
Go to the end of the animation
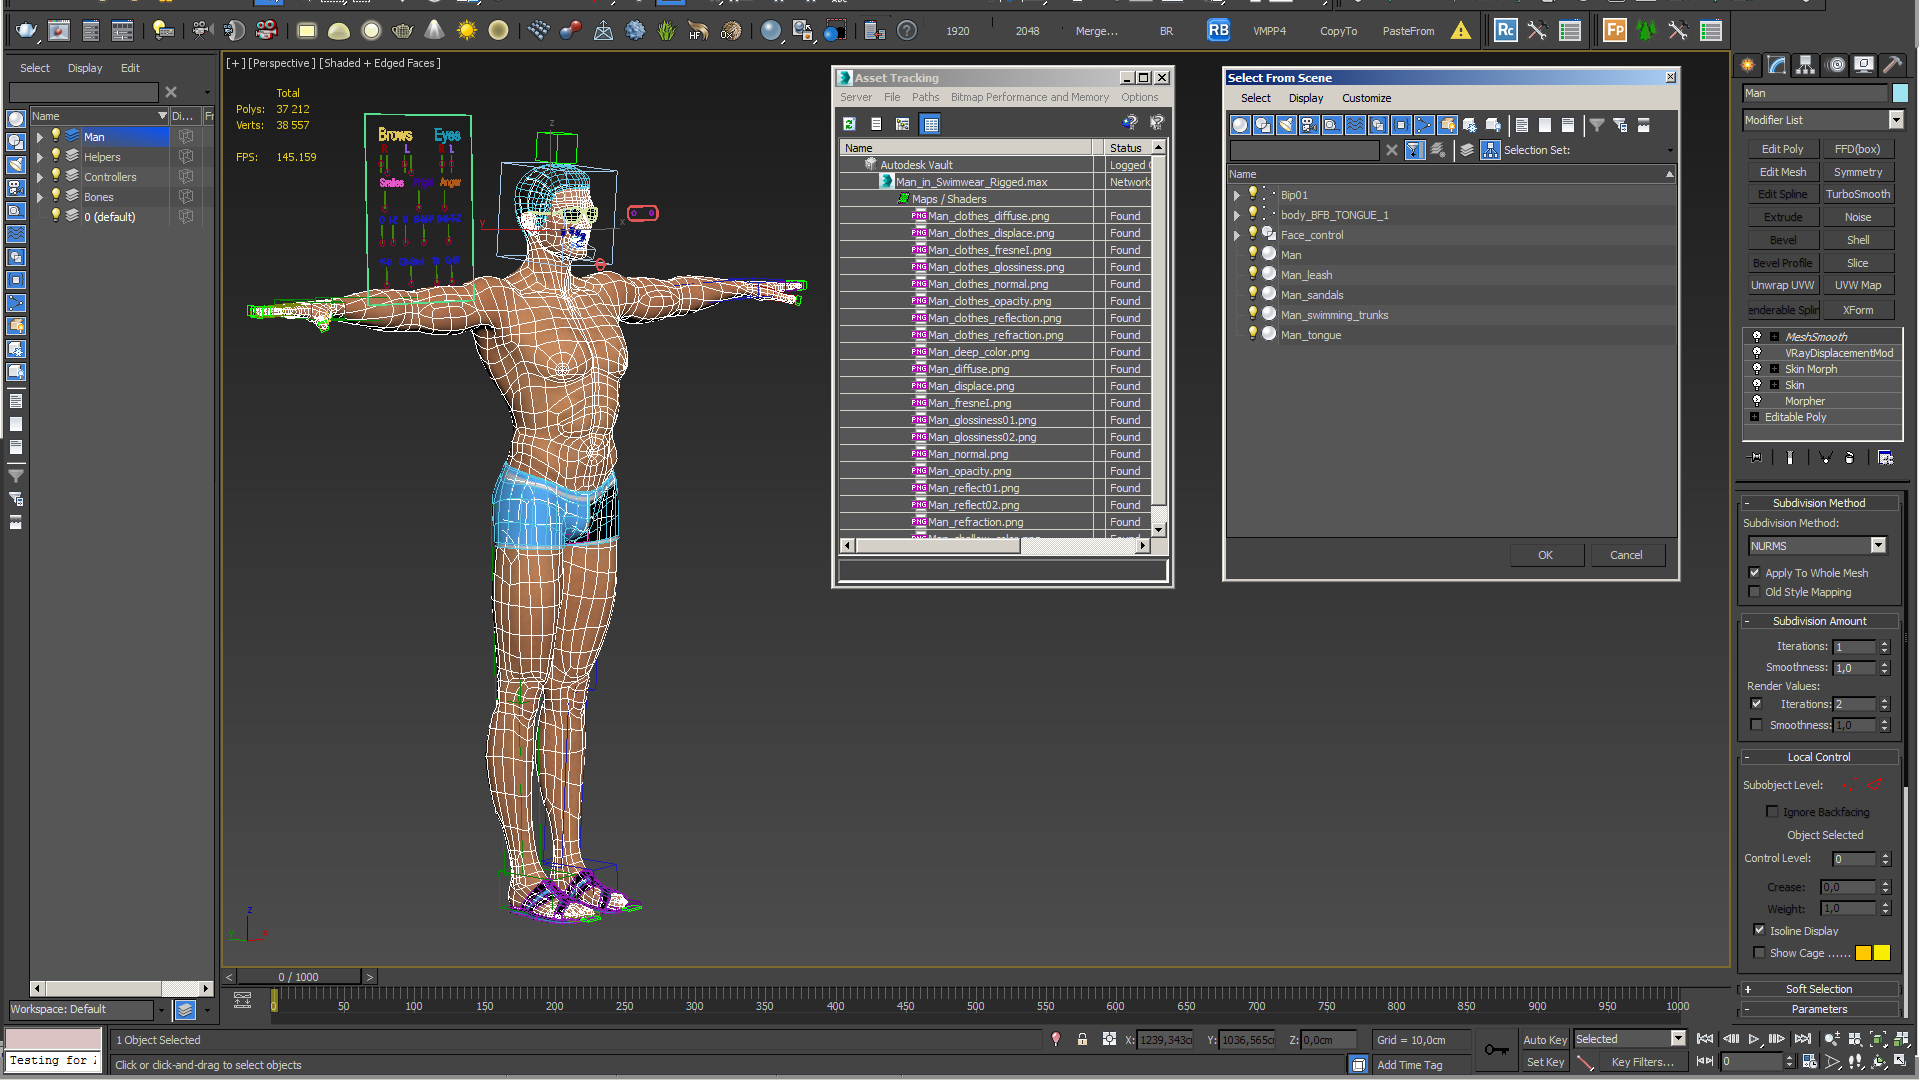[x=1802, y=1040]
